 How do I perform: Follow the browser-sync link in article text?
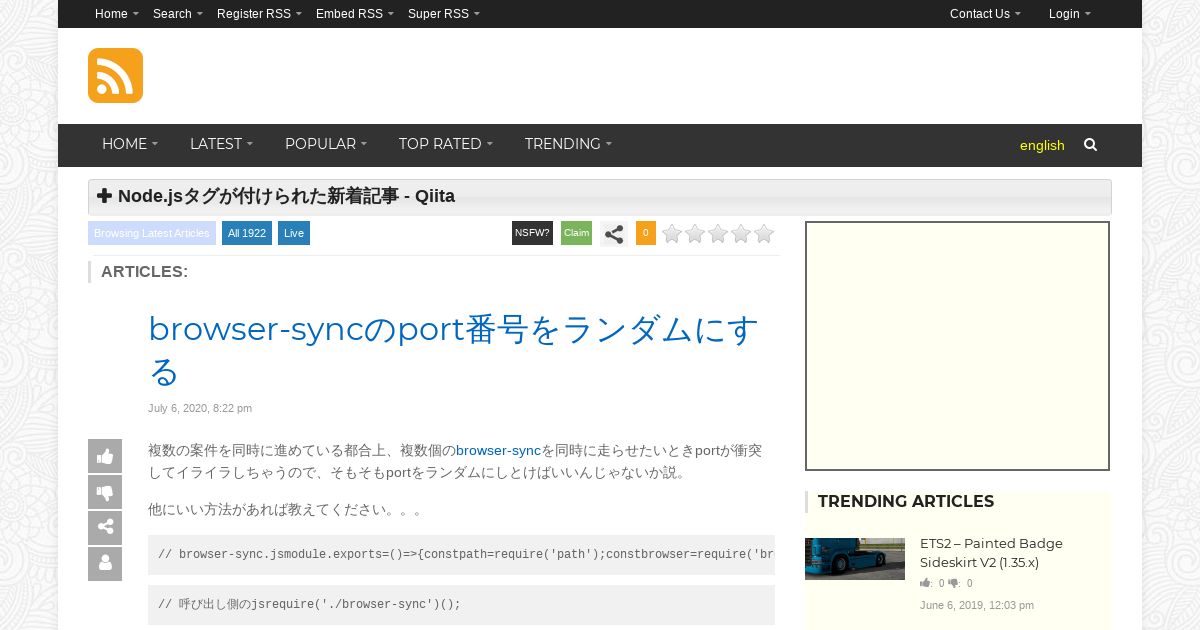coord(498,451)
